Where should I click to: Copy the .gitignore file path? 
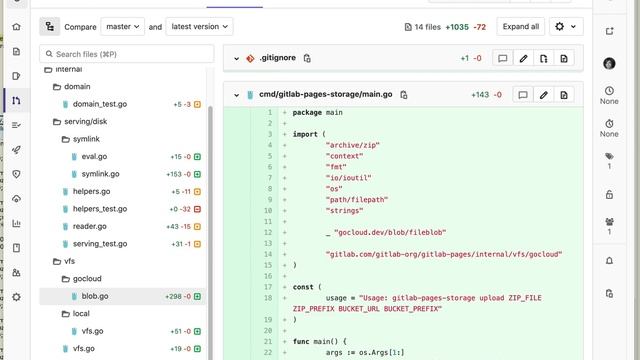[307, 58]
